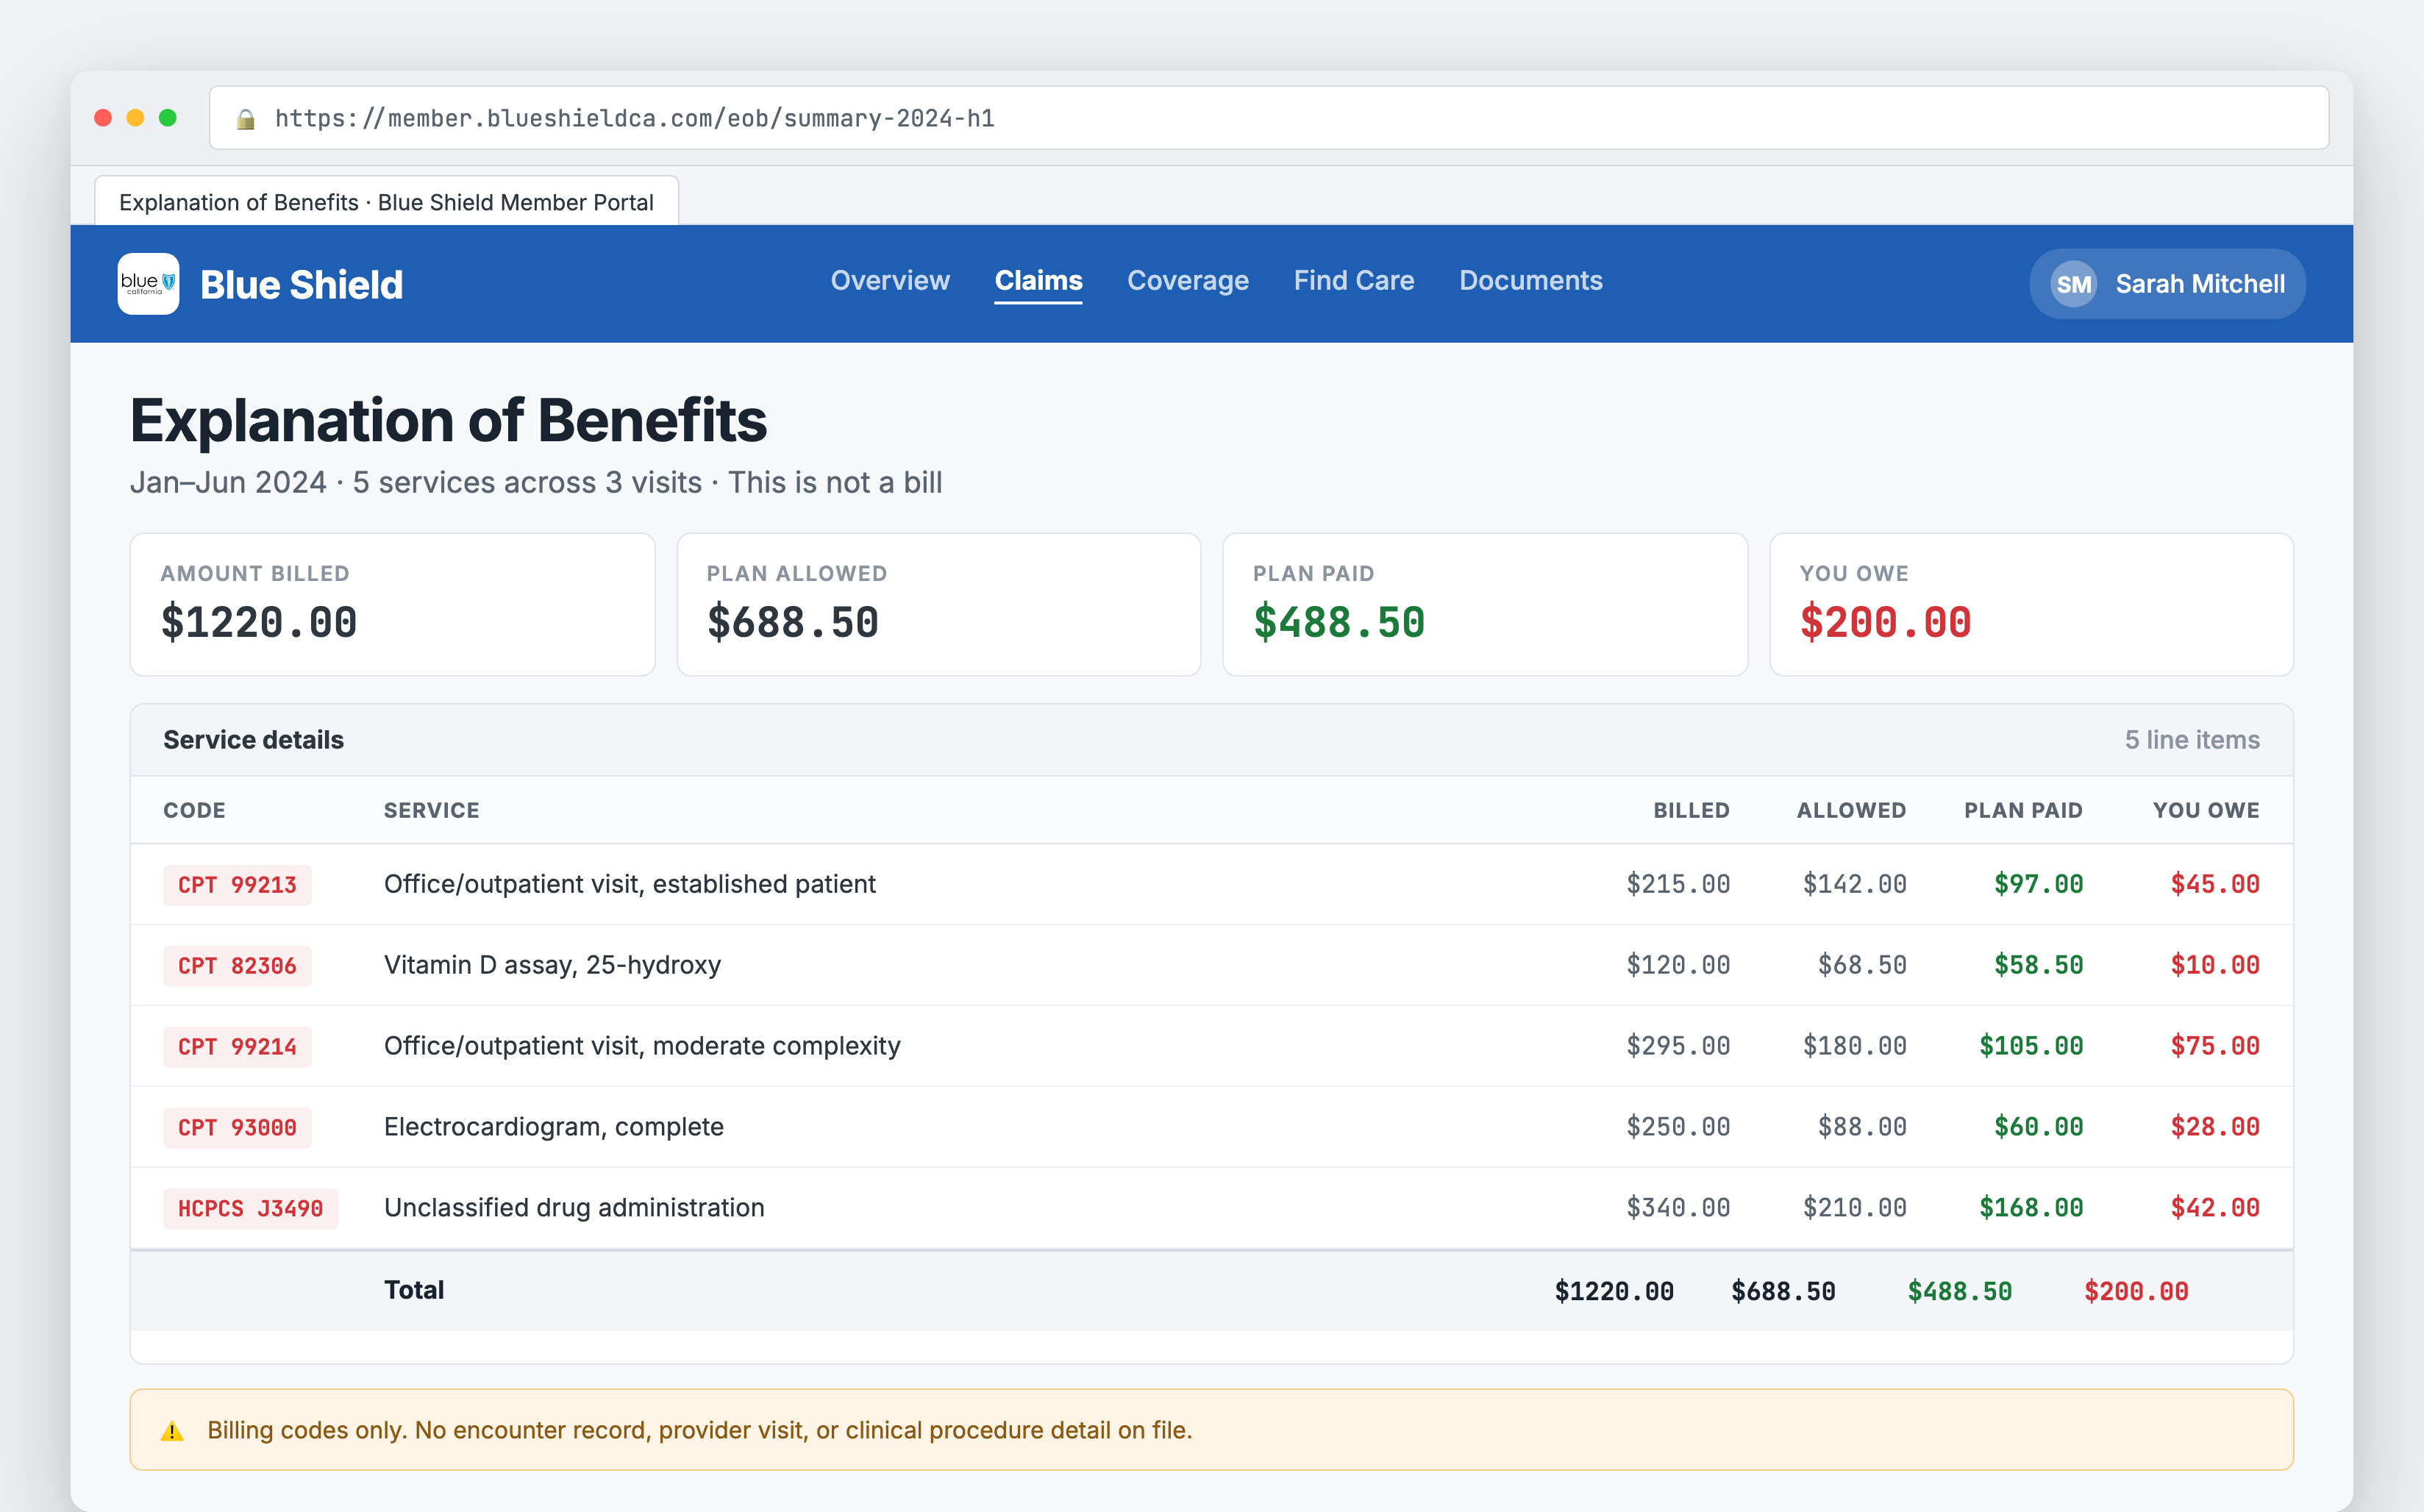
Task: Open the Find Care section
Action: [1354, 281]
